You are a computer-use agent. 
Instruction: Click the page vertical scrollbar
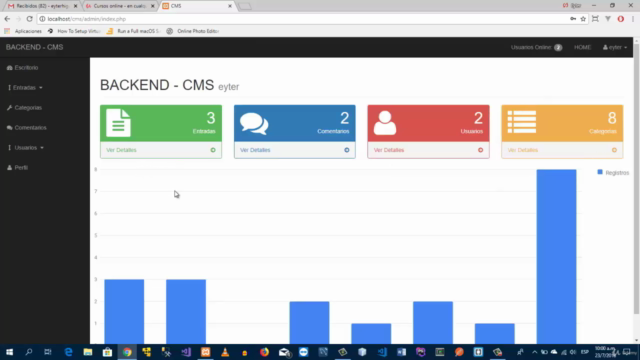pos(637,180)
